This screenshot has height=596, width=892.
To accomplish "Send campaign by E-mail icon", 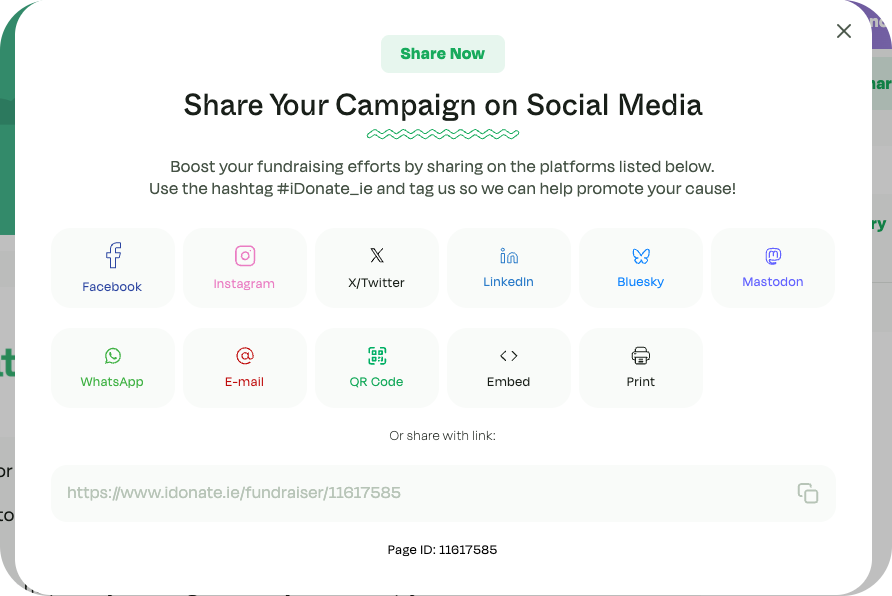I will (245, 356).
